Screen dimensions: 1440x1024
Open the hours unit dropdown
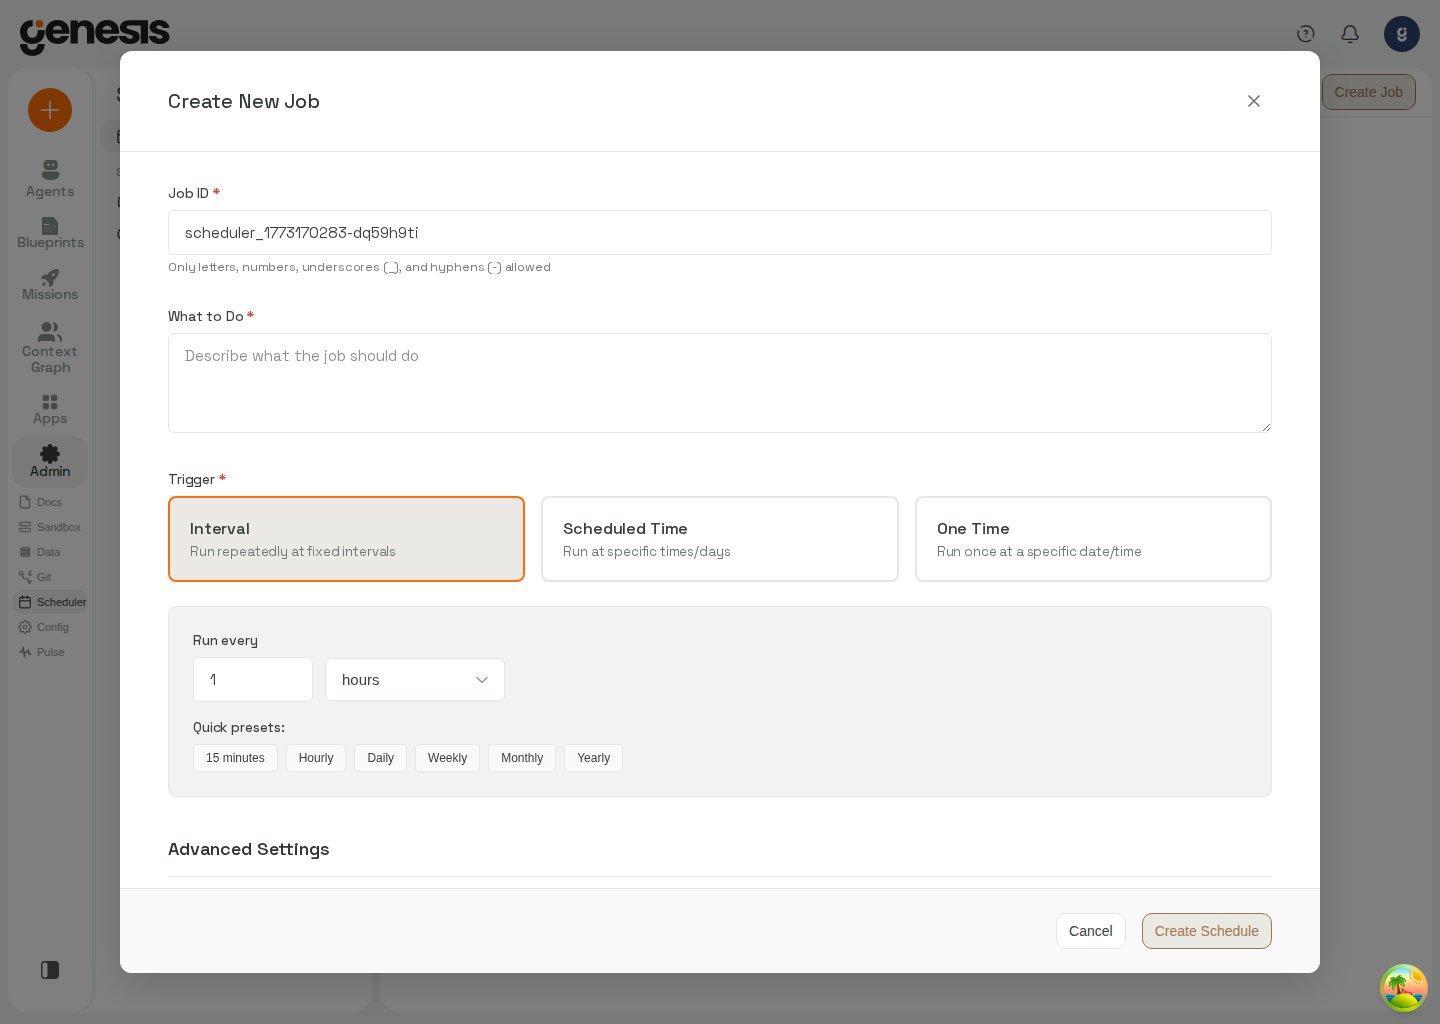(x=415, y=680)
